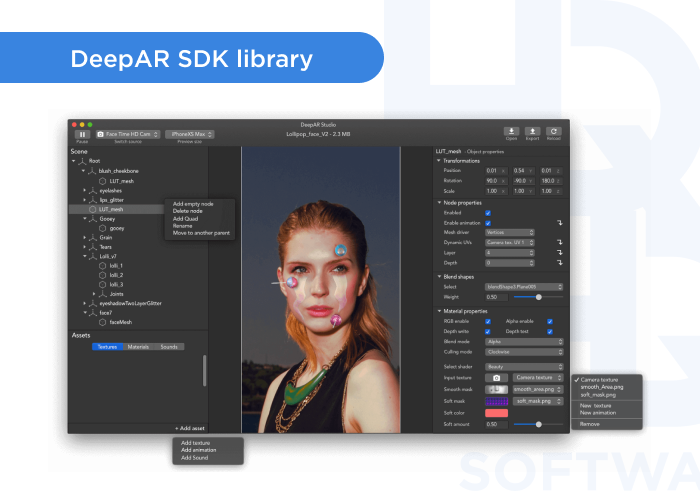Export the effect with Export icon

pyautogui.click(x=532, y=131)
